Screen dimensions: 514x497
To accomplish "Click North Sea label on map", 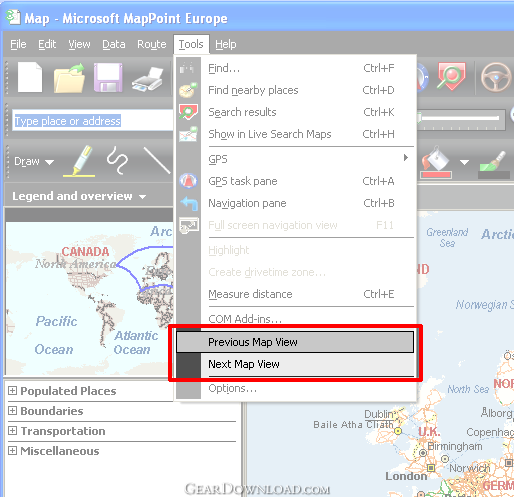I will (x=468, y=389).
